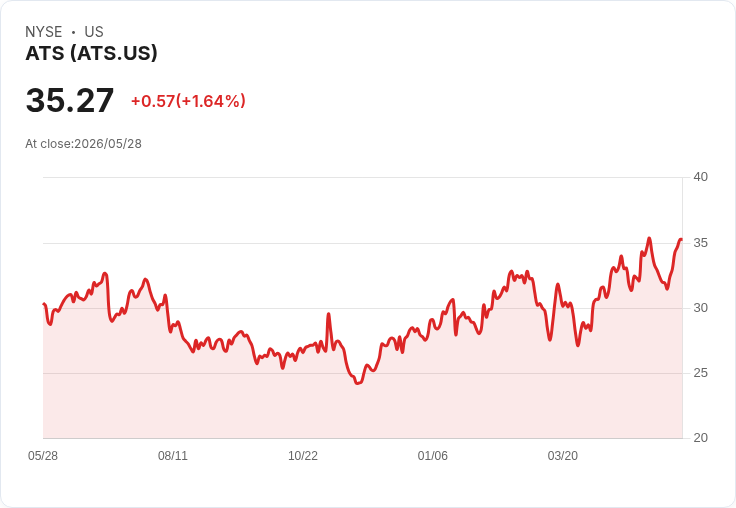Click the 05/28 date axis label
736x508 pixels.
pyautogui.click(x=43, y=455)
